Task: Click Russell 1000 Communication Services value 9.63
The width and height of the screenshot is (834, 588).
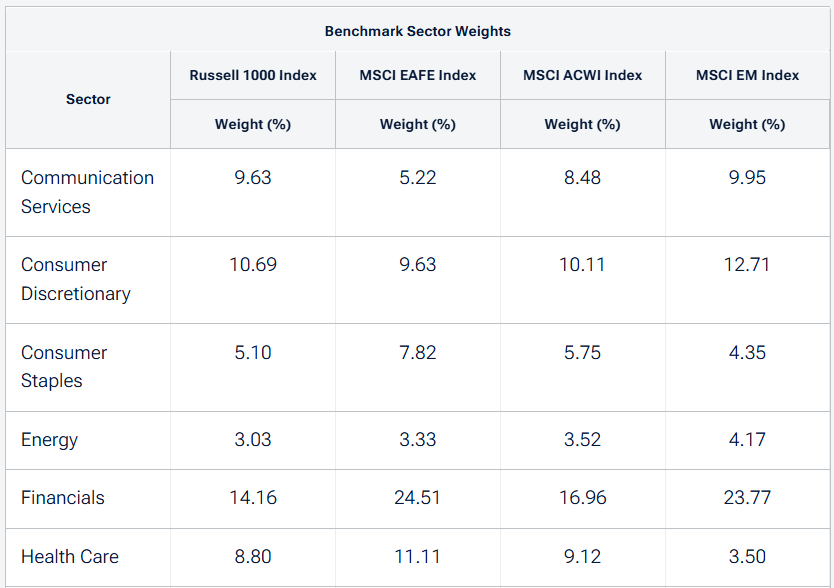Action: click(x=253, y=178)
